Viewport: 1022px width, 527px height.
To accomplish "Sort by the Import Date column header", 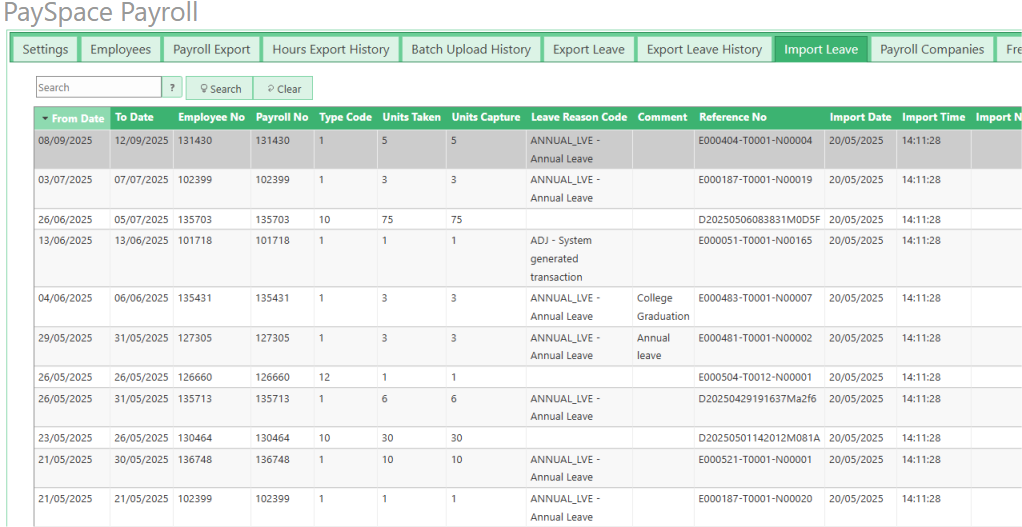I will coord(859,117).
